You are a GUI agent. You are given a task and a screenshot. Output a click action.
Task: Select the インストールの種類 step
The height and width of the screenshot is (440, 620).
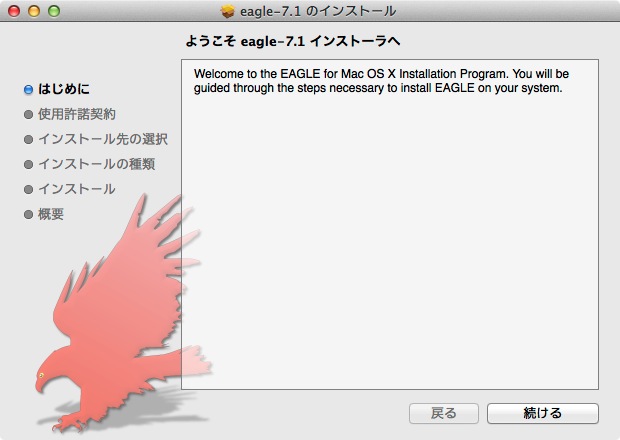[x=96, y=164]
